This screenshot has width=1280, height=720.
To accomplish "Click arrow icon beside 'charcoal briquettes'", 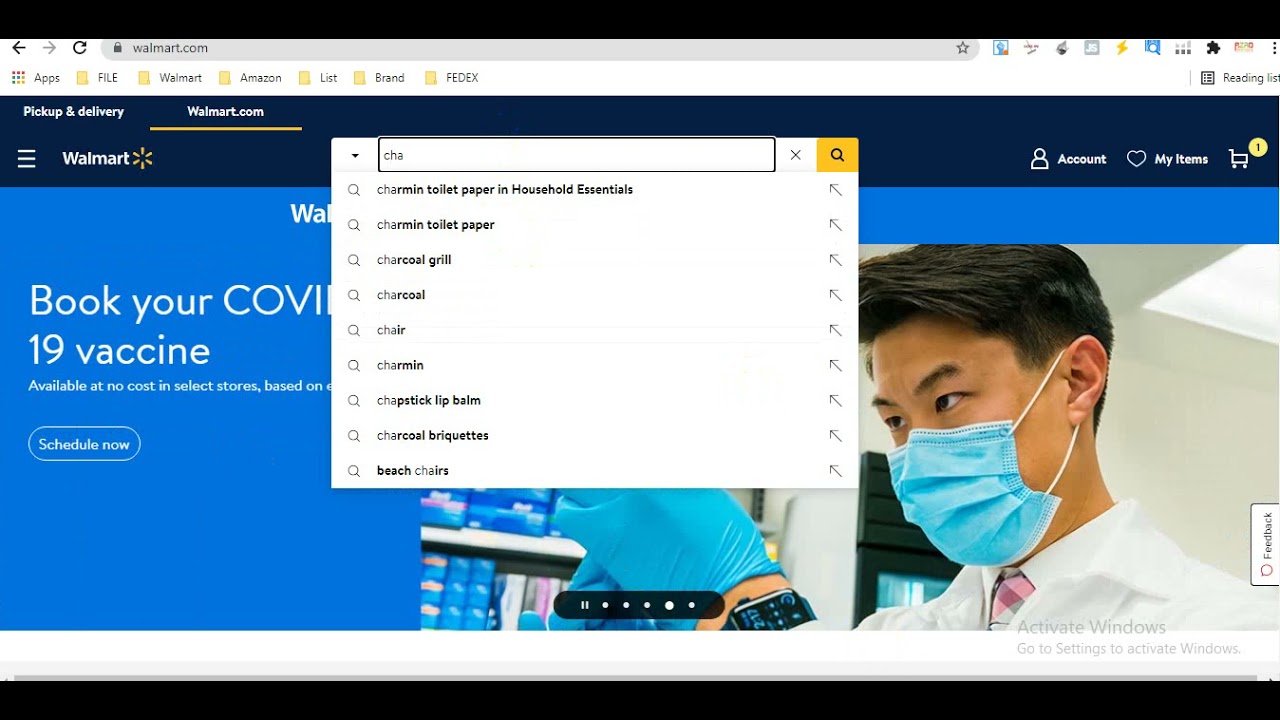I will (x=835, y=435).
